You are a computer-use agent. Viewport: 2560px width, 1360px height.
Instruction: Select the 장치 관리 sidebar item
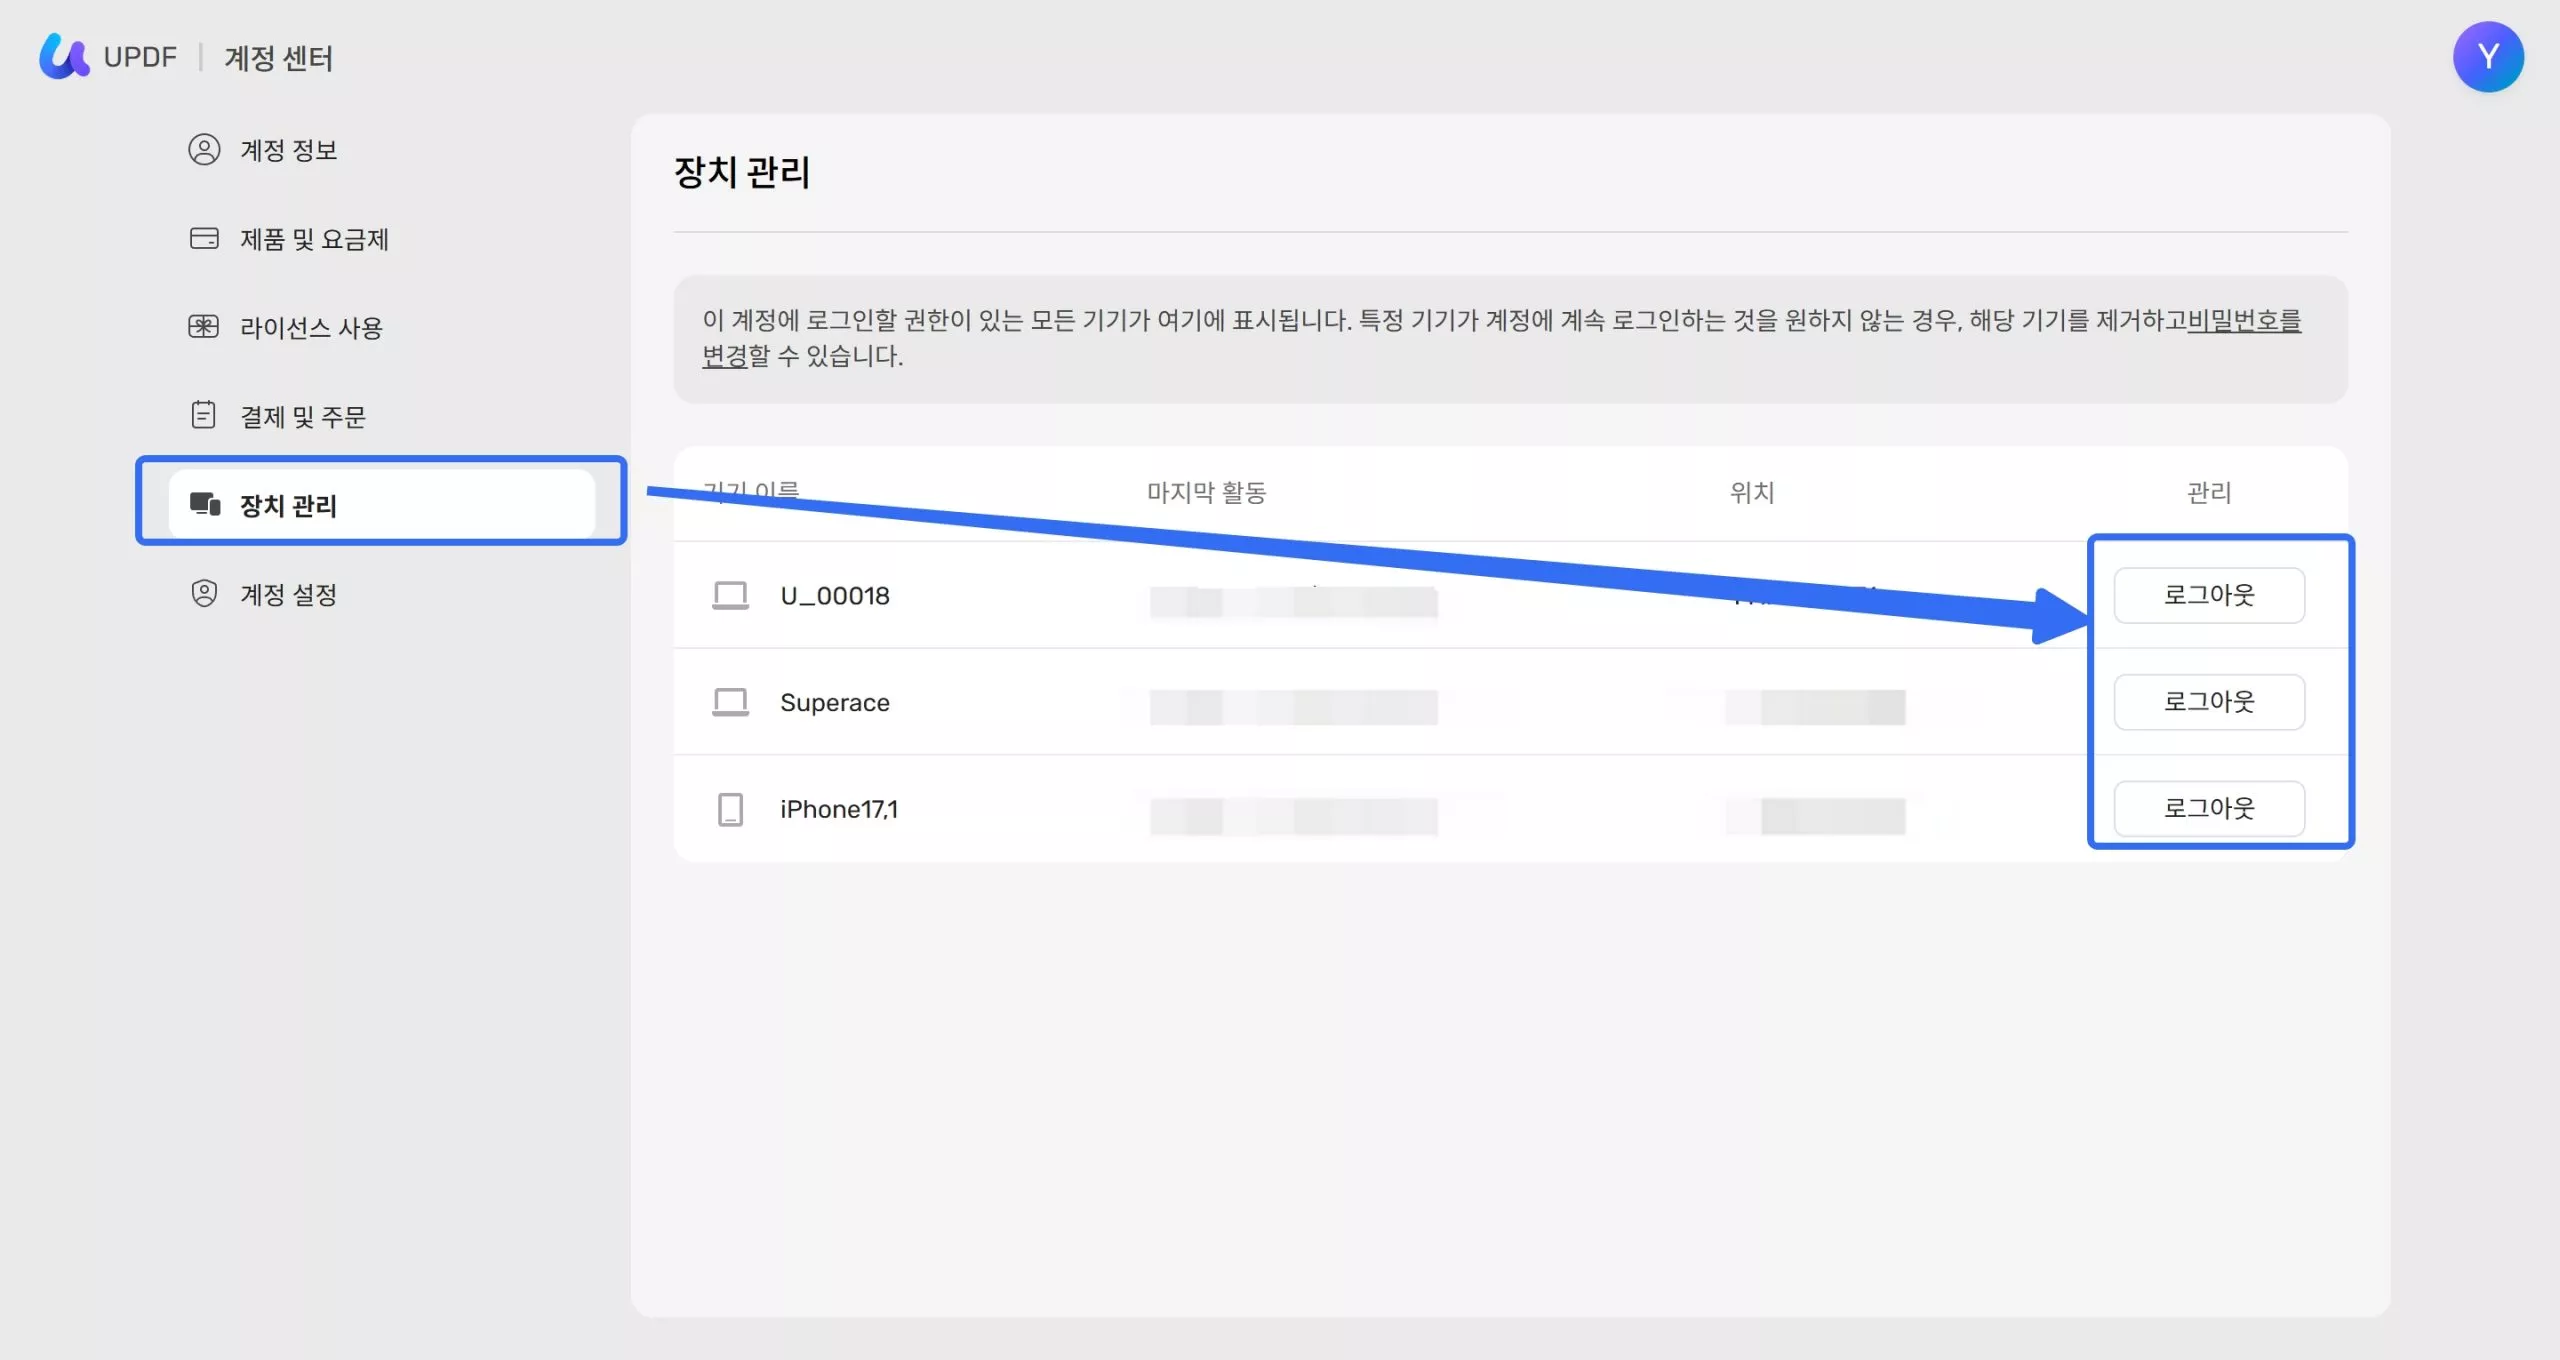(381, 504)
